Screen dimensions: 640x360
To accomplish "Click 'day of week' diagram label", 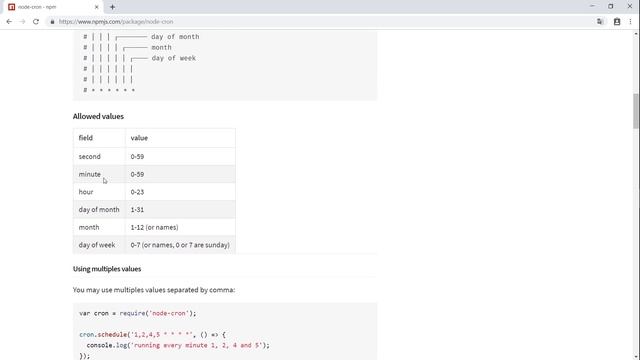I will tap(173, 58).
